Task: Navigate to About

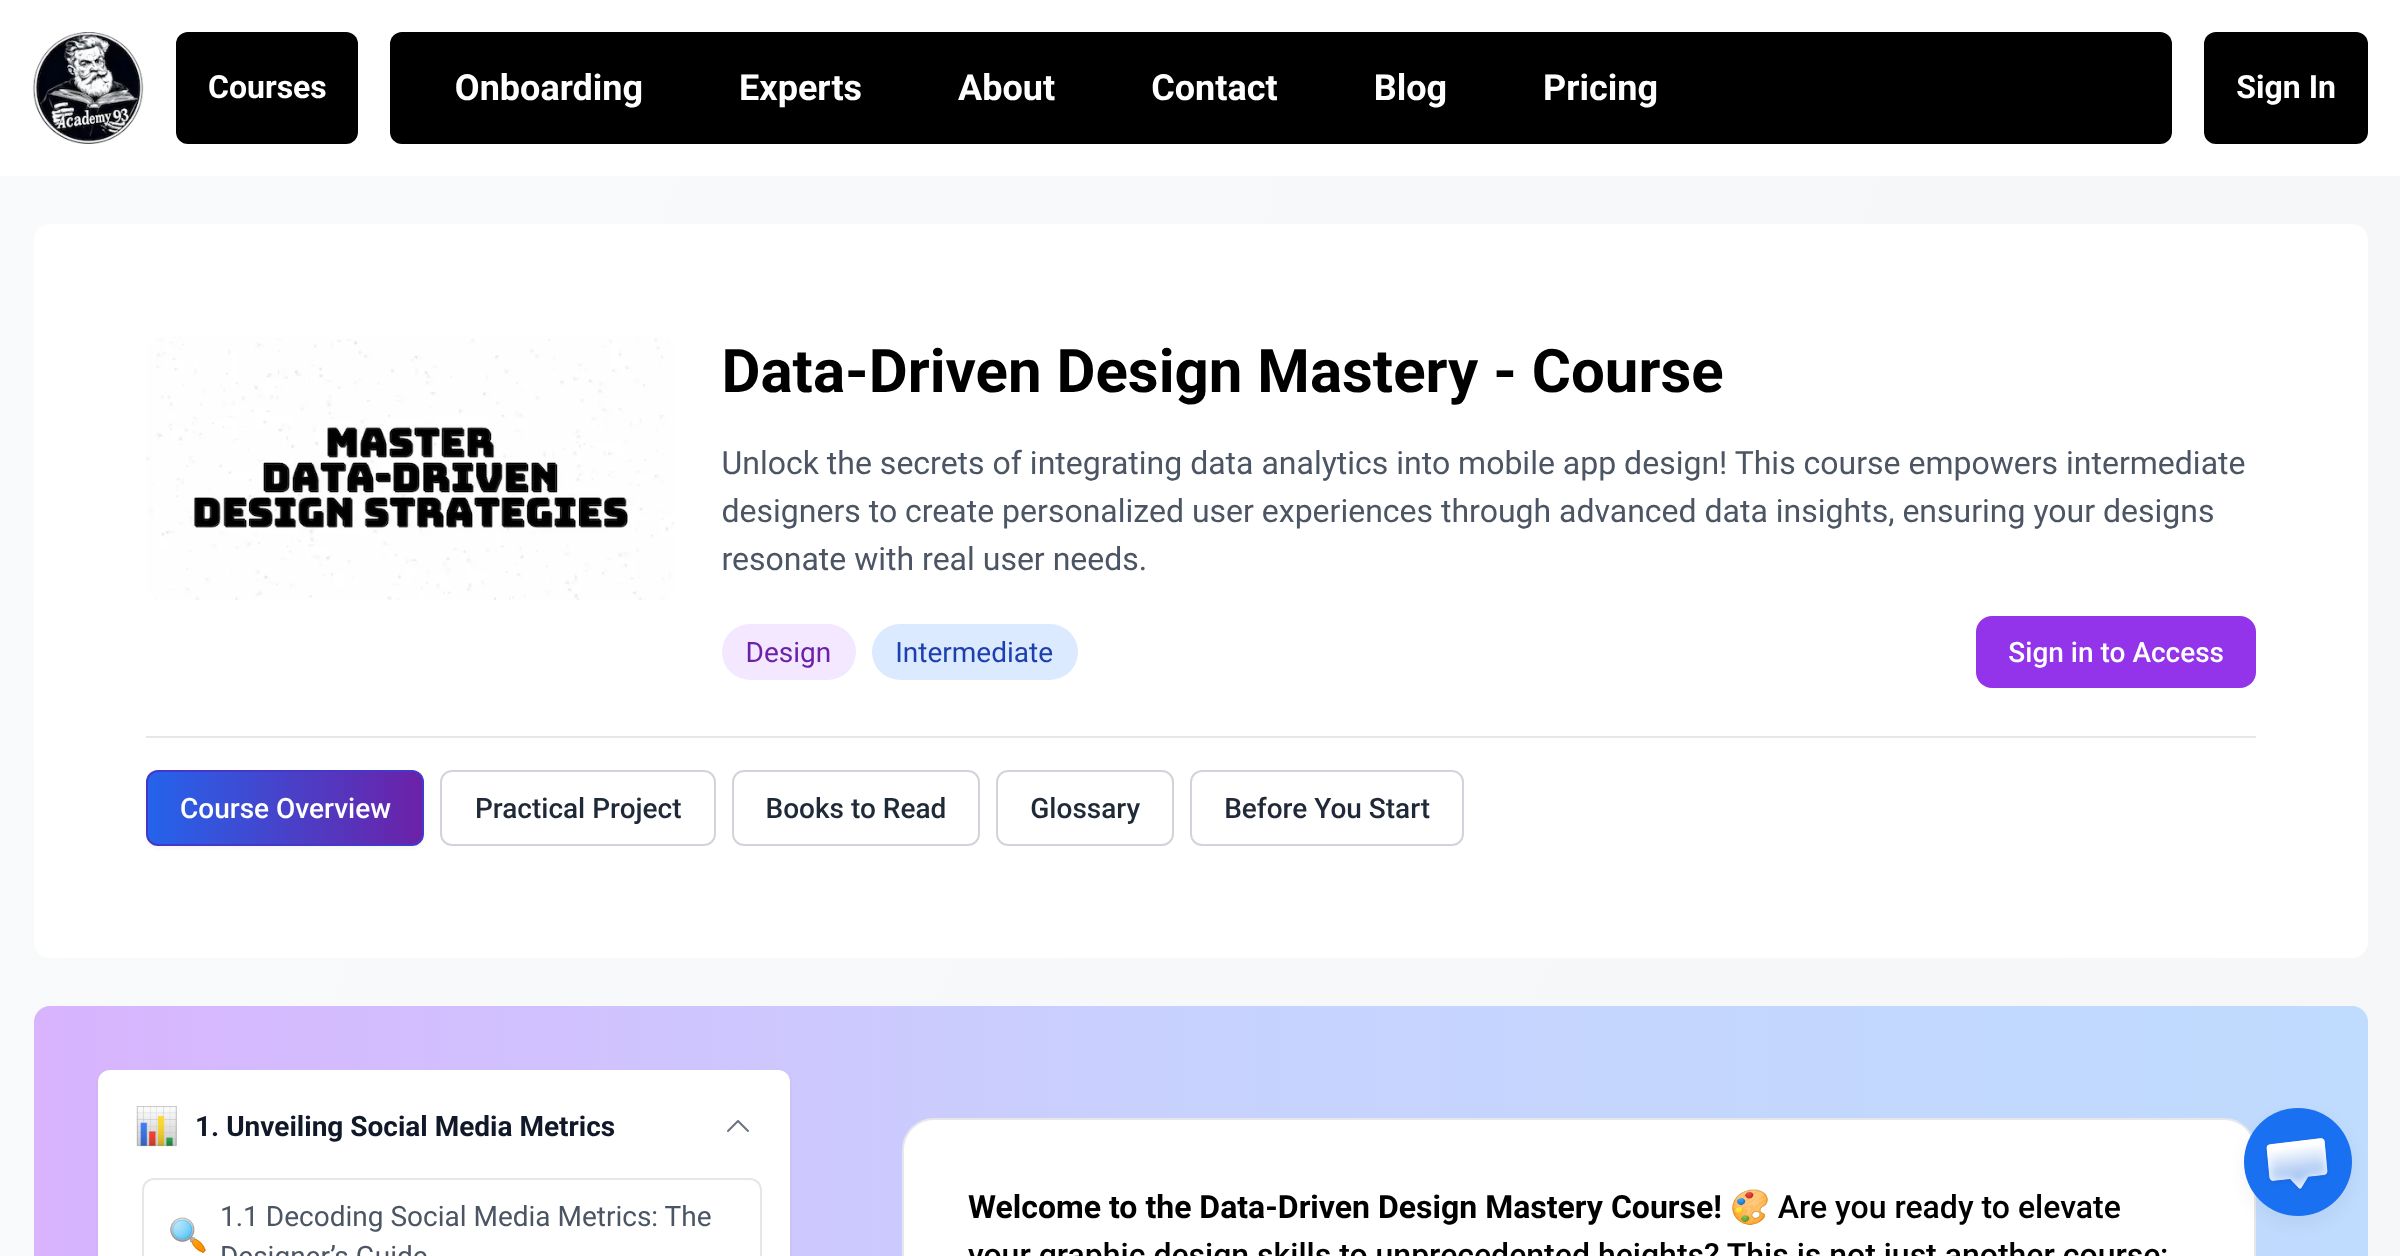Action: [x=1006, y=88]
